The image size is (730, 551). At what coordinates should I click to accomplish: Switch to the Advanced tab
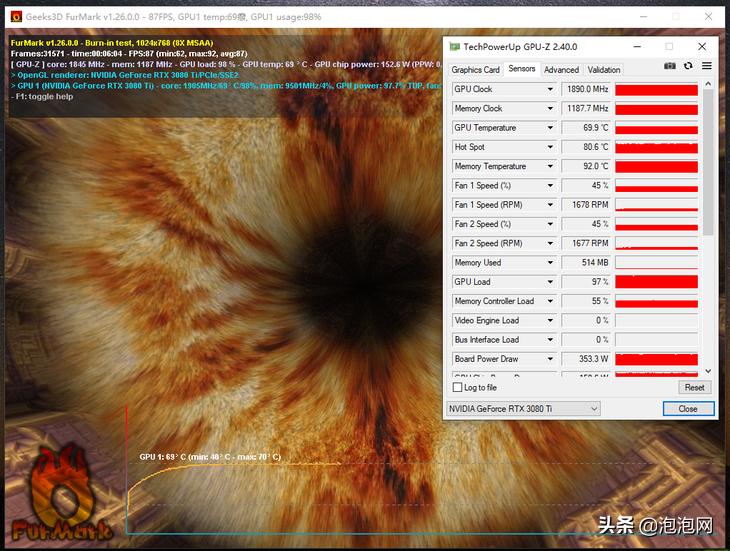coord(561,70)
